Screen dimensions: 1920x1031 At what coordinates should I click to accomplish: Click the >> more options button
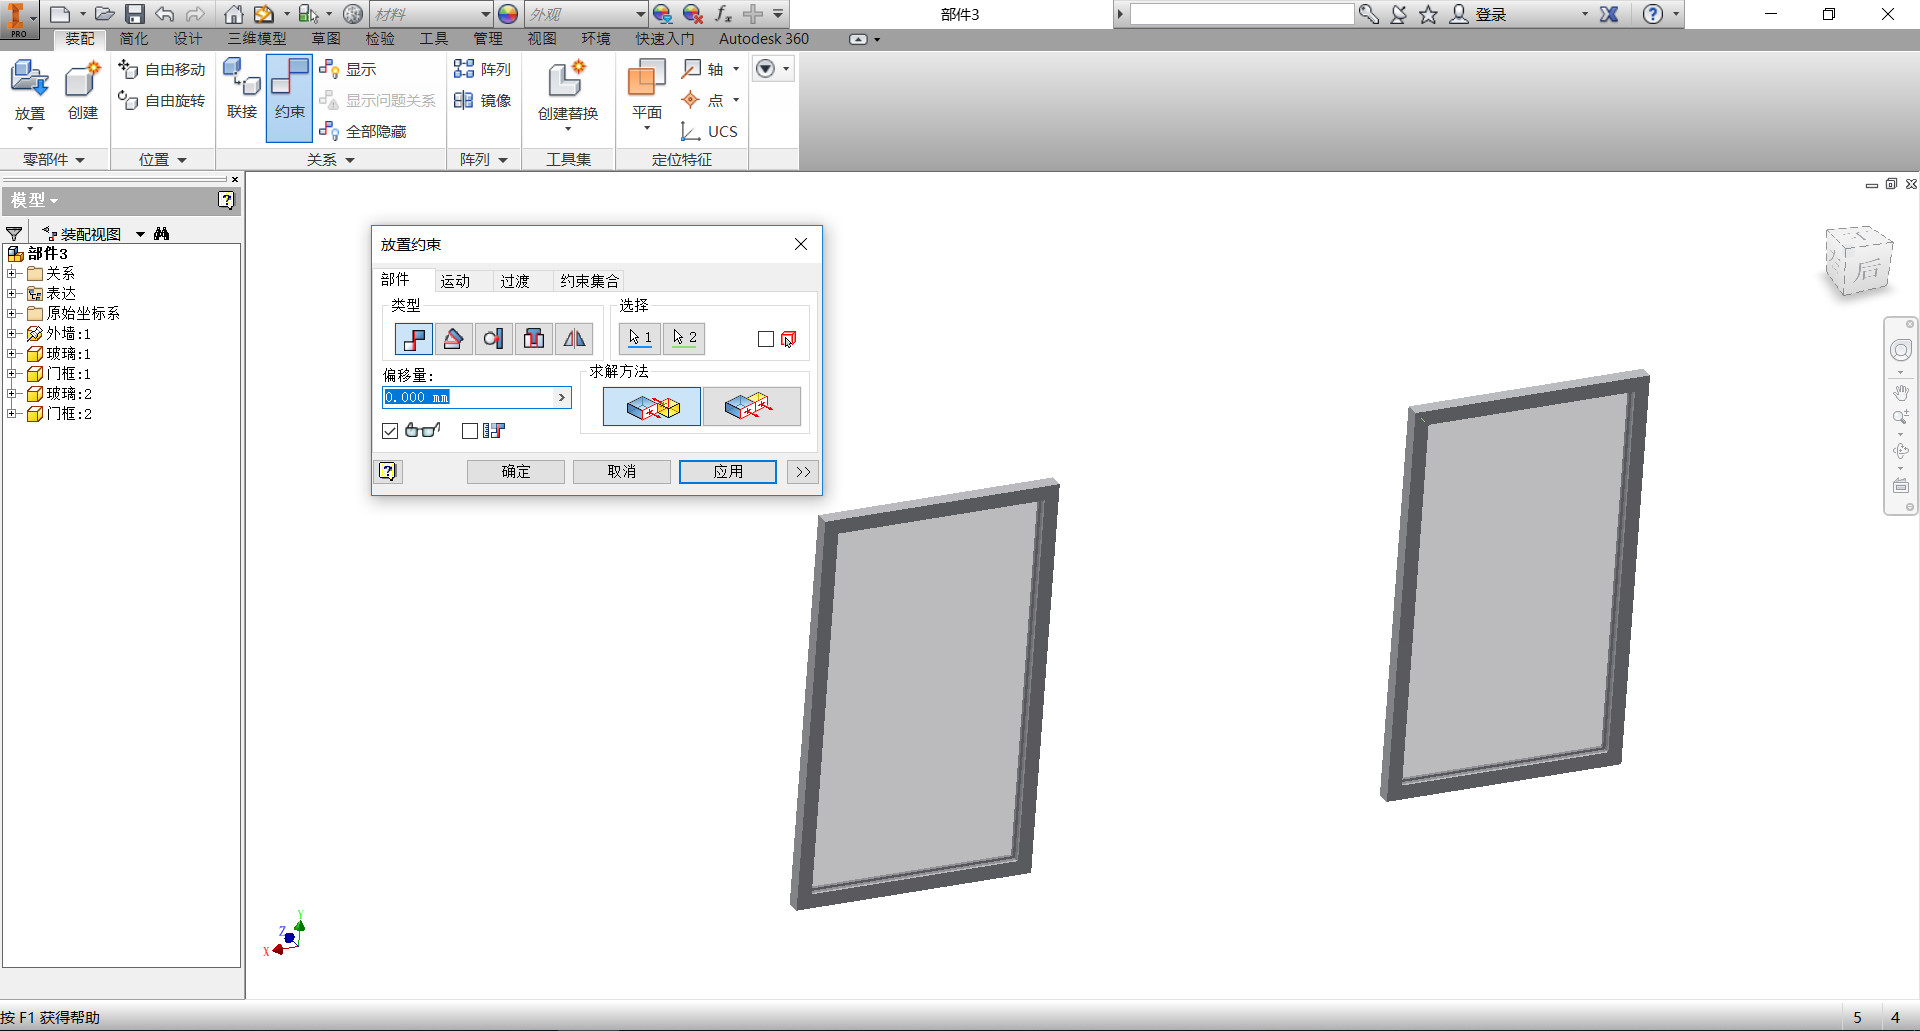tap(803, 471)
